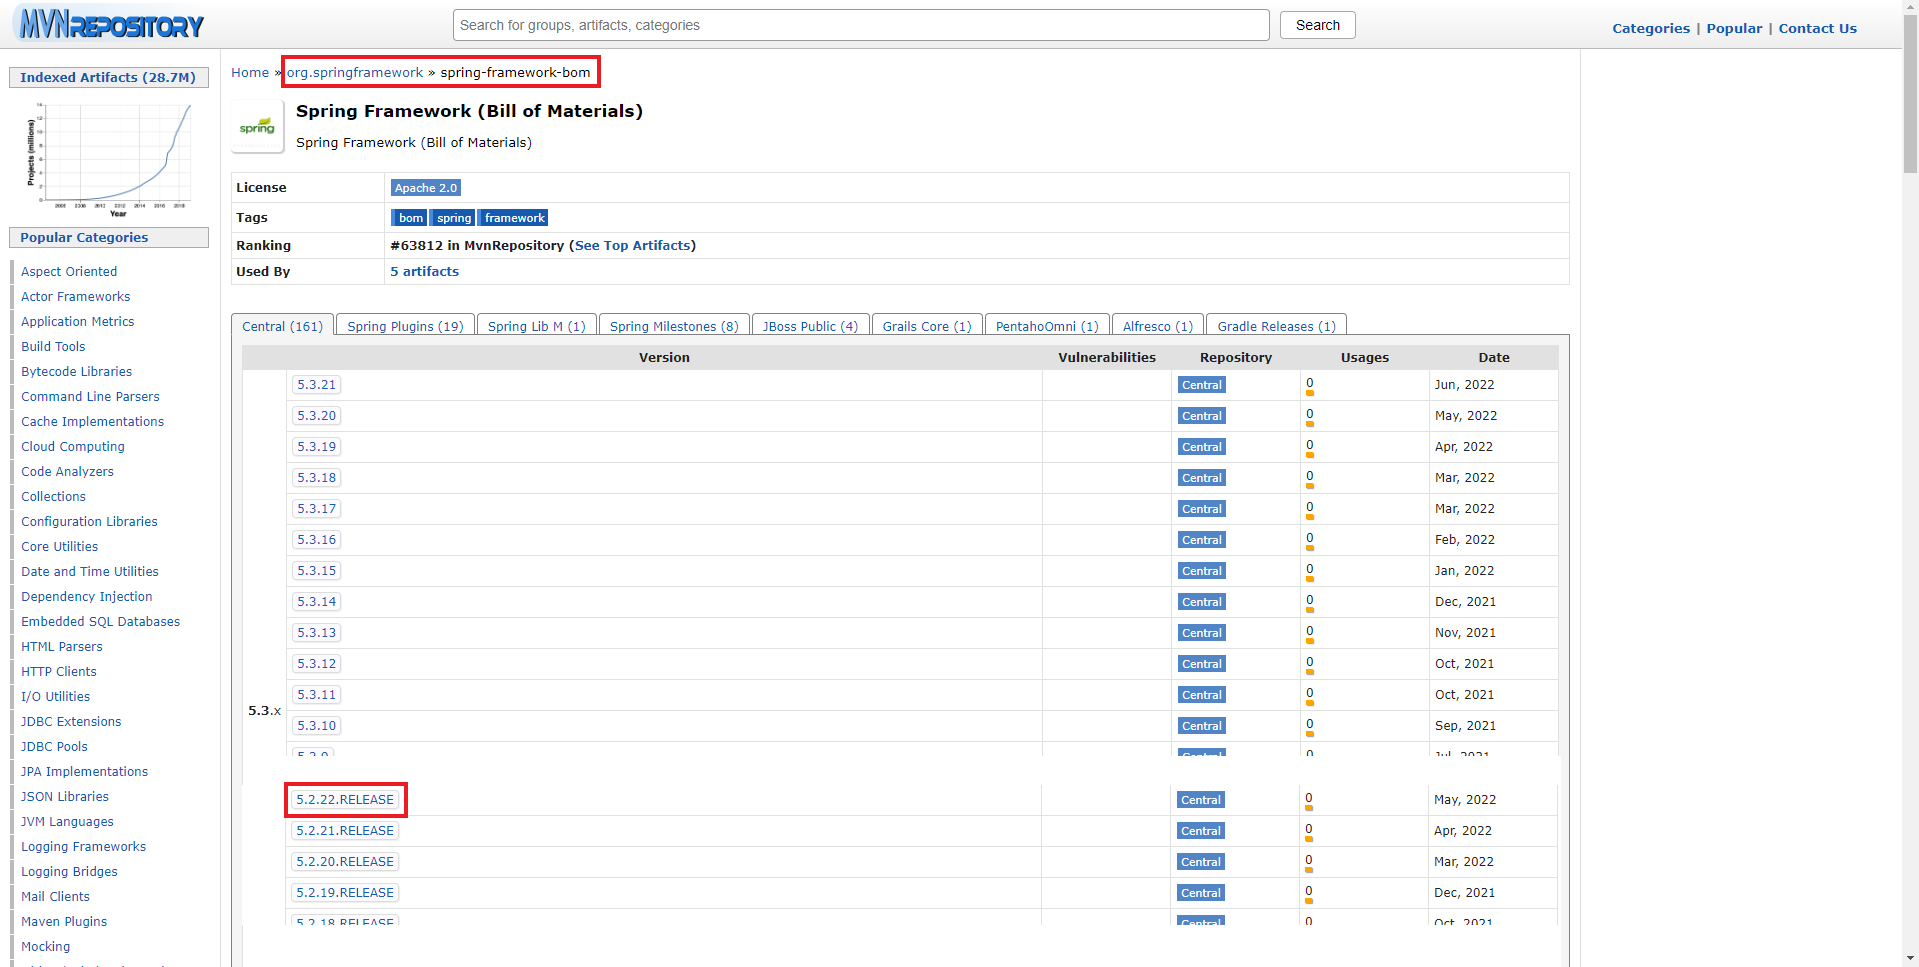The height and width of the screenshot is (967, 1919).
Task: Open the 5 artifacts used-by link
Action: click(425, 271)
